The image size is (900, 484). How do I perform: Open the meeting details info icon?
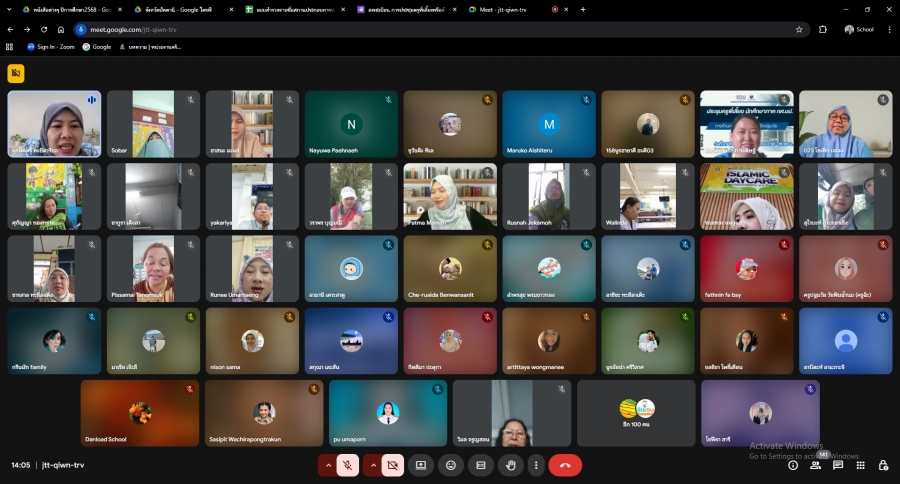[x=793, y=465]
